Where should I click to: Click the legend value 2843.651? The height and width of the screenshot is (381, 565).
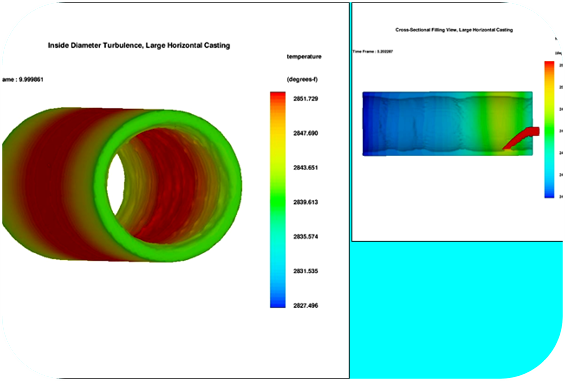306,168
